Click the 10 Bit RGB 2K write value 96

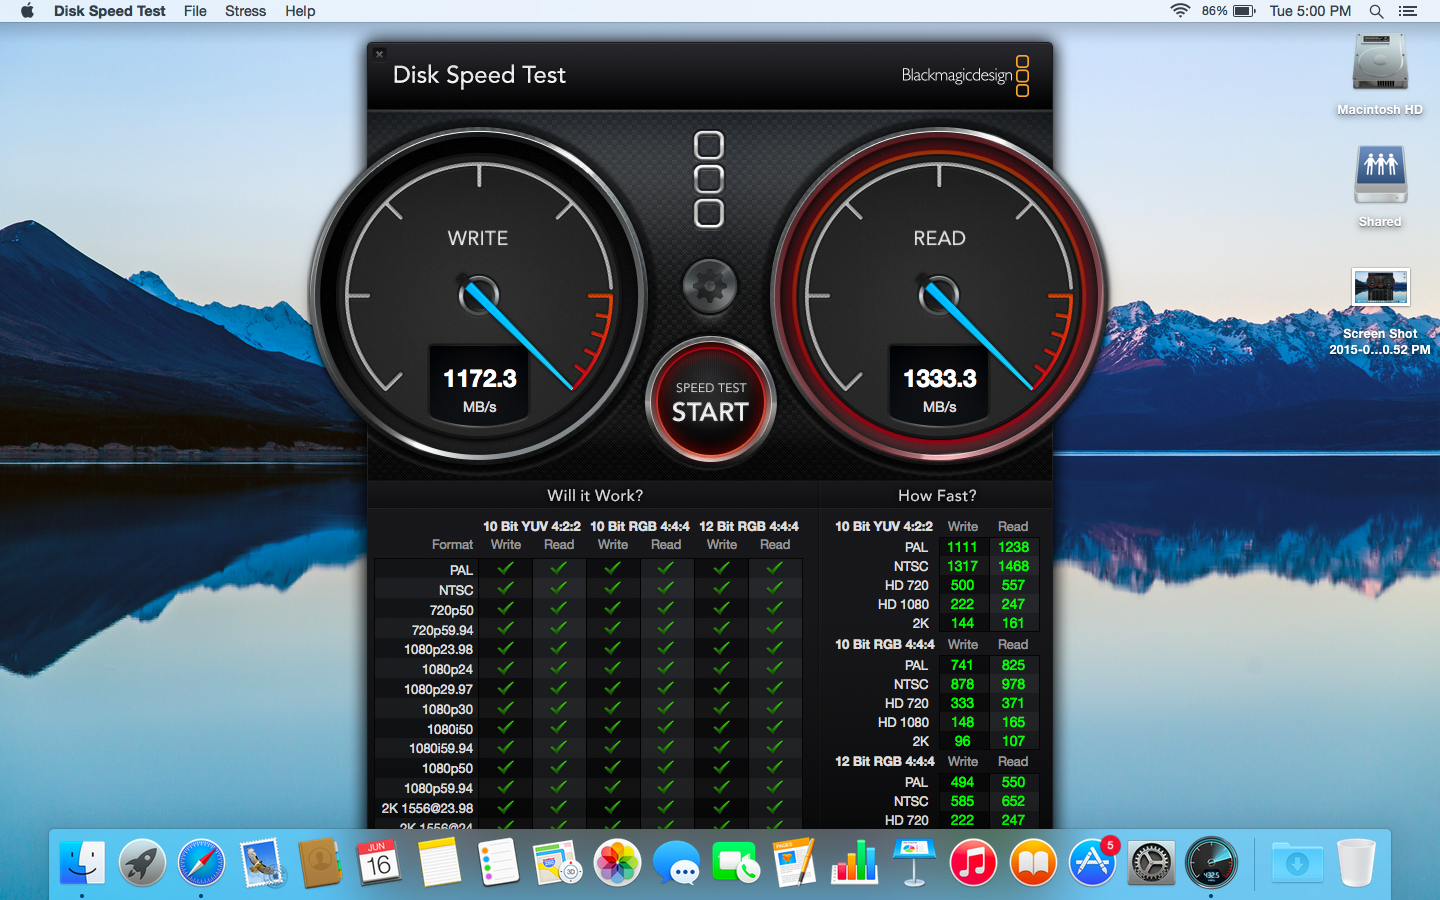tap(962, 741)
